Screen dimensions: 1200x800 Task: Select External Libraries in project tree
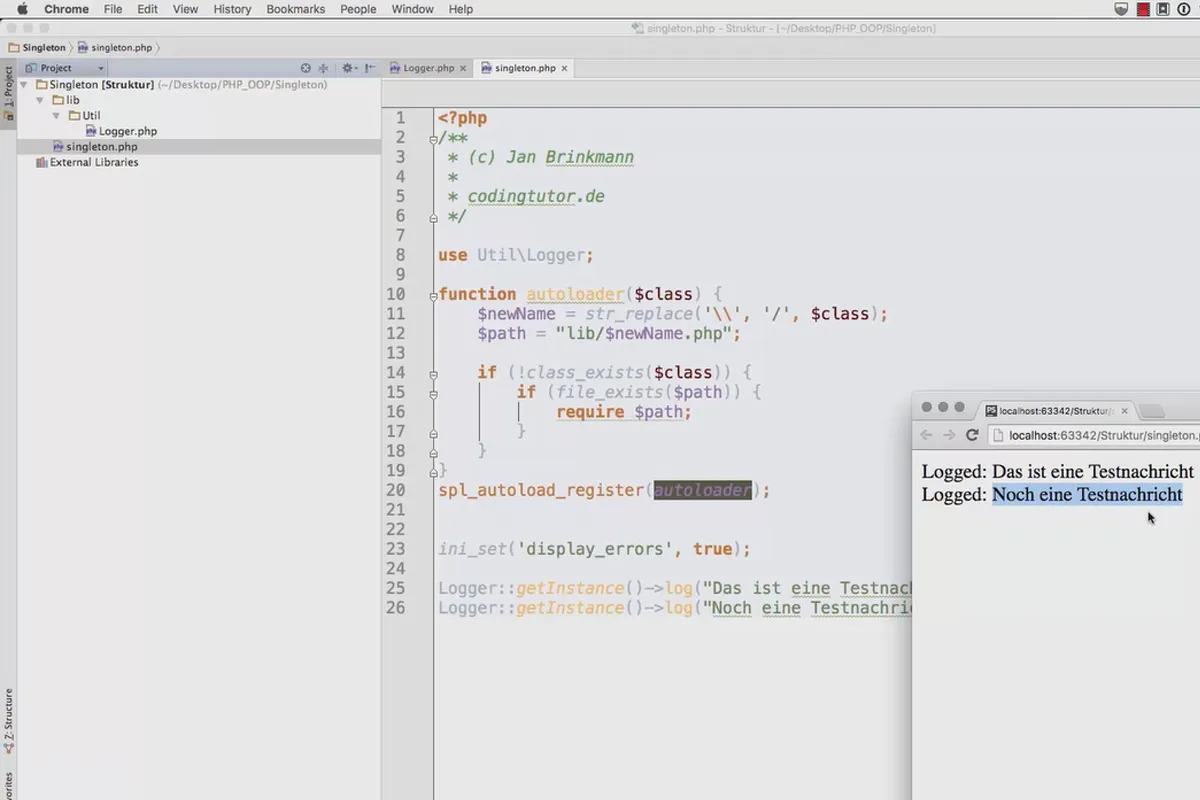pyautogui.click(x=94, y=162)
